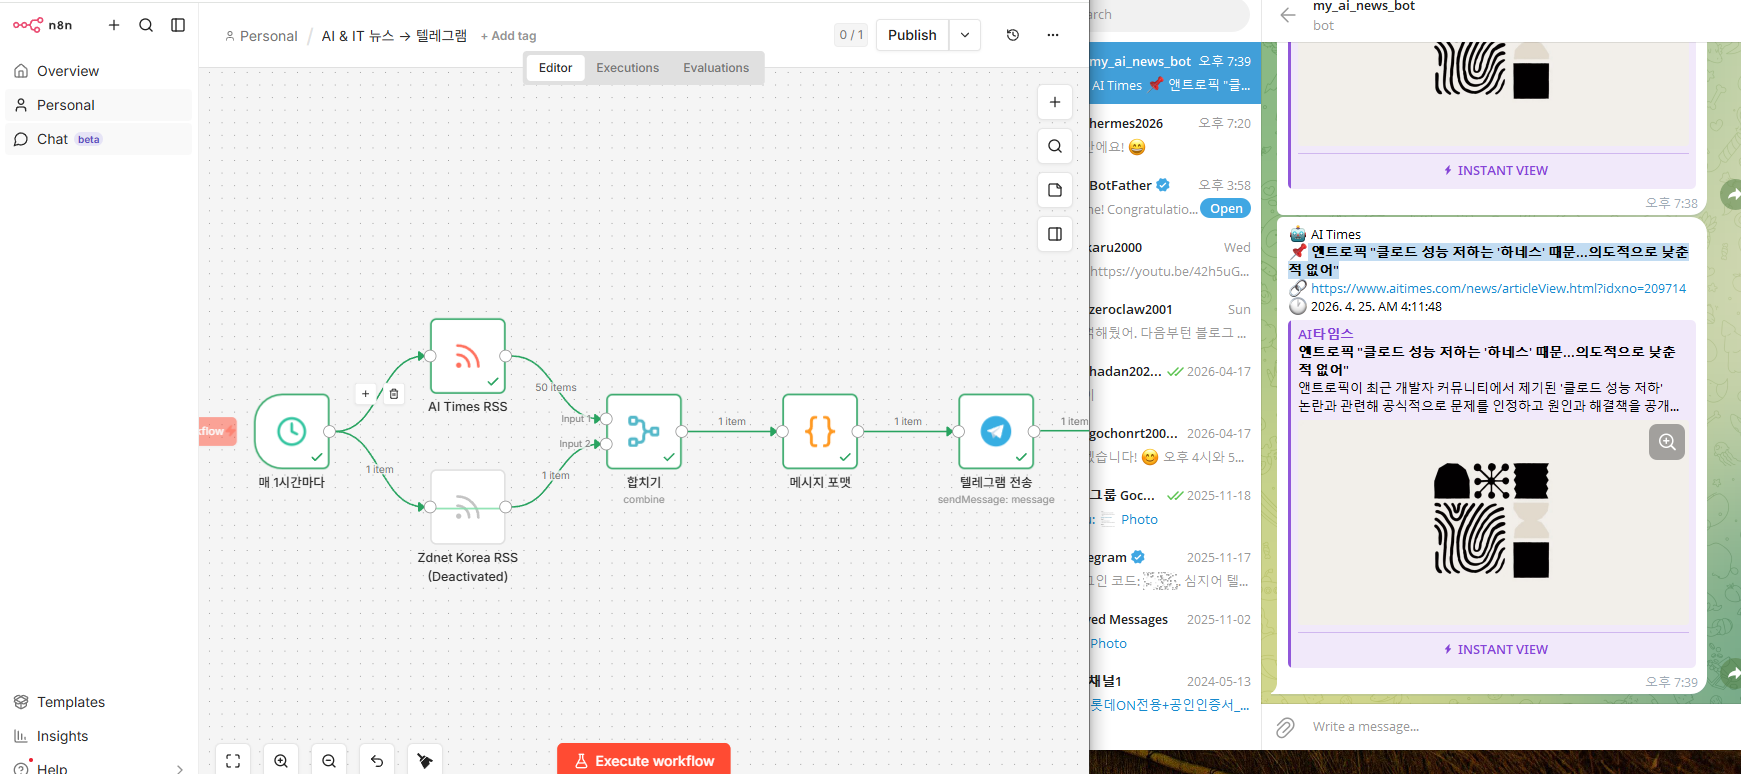Viewport: 1741px width, 774px height.
Task: Open gochonrt200 chat in Telegram
Action: point(1175,445)
